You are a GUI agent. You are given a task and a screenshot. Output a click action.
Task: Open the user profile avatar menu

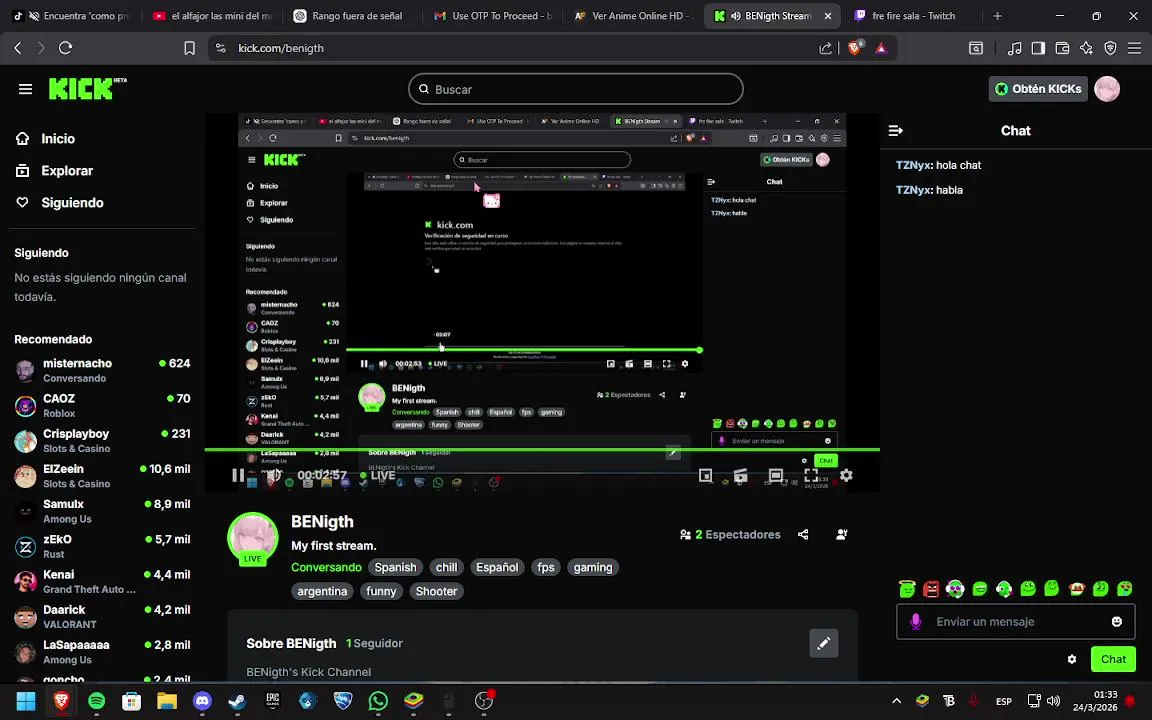coord(1106,89)
